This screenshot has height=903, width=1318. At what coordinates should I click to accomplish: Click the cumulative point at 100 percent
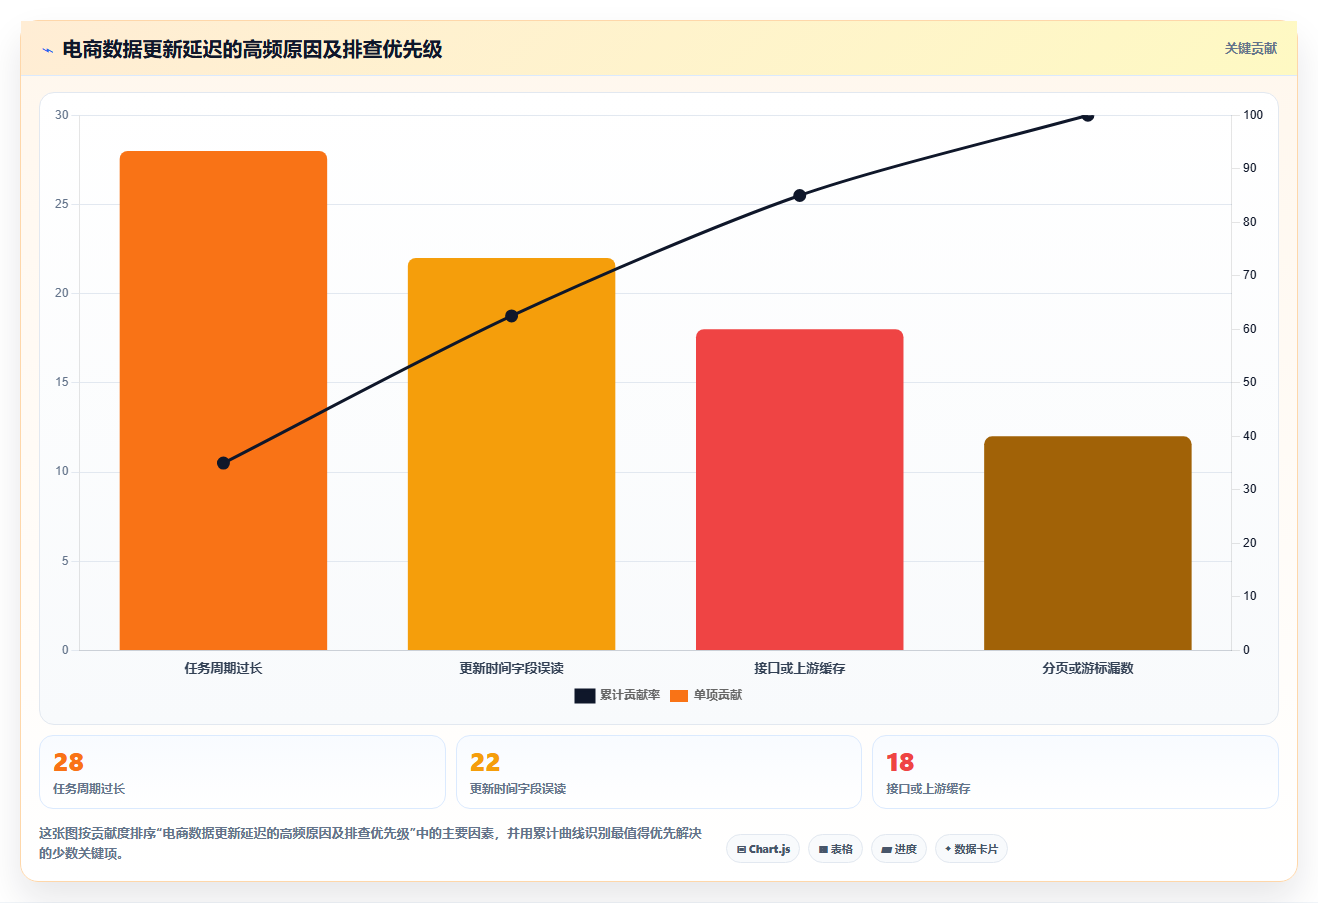tap(1087, 116)
